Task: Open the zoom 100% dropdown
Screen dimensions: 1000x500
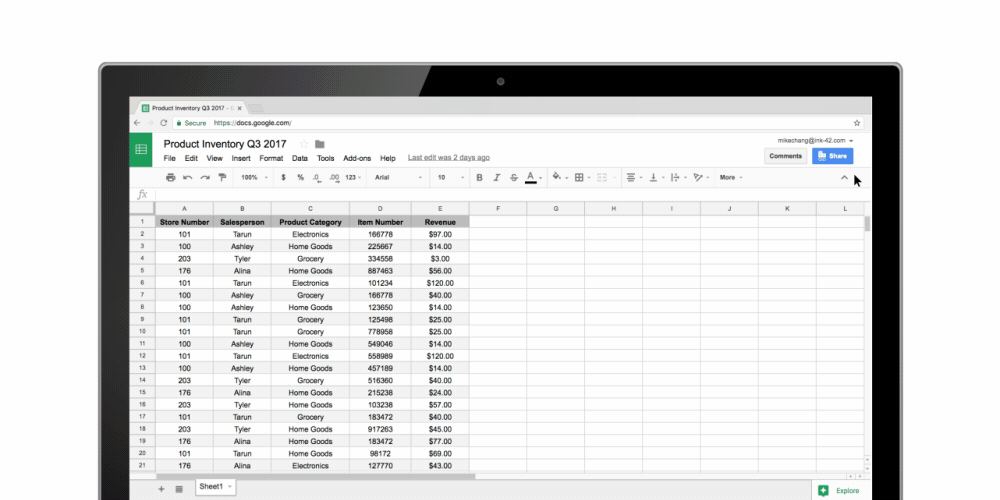Action: [251, 177]
